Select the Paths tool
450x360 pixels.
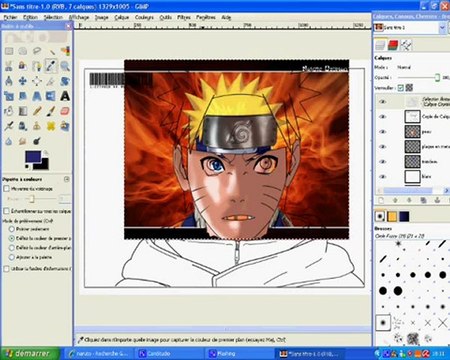[37, 66]
